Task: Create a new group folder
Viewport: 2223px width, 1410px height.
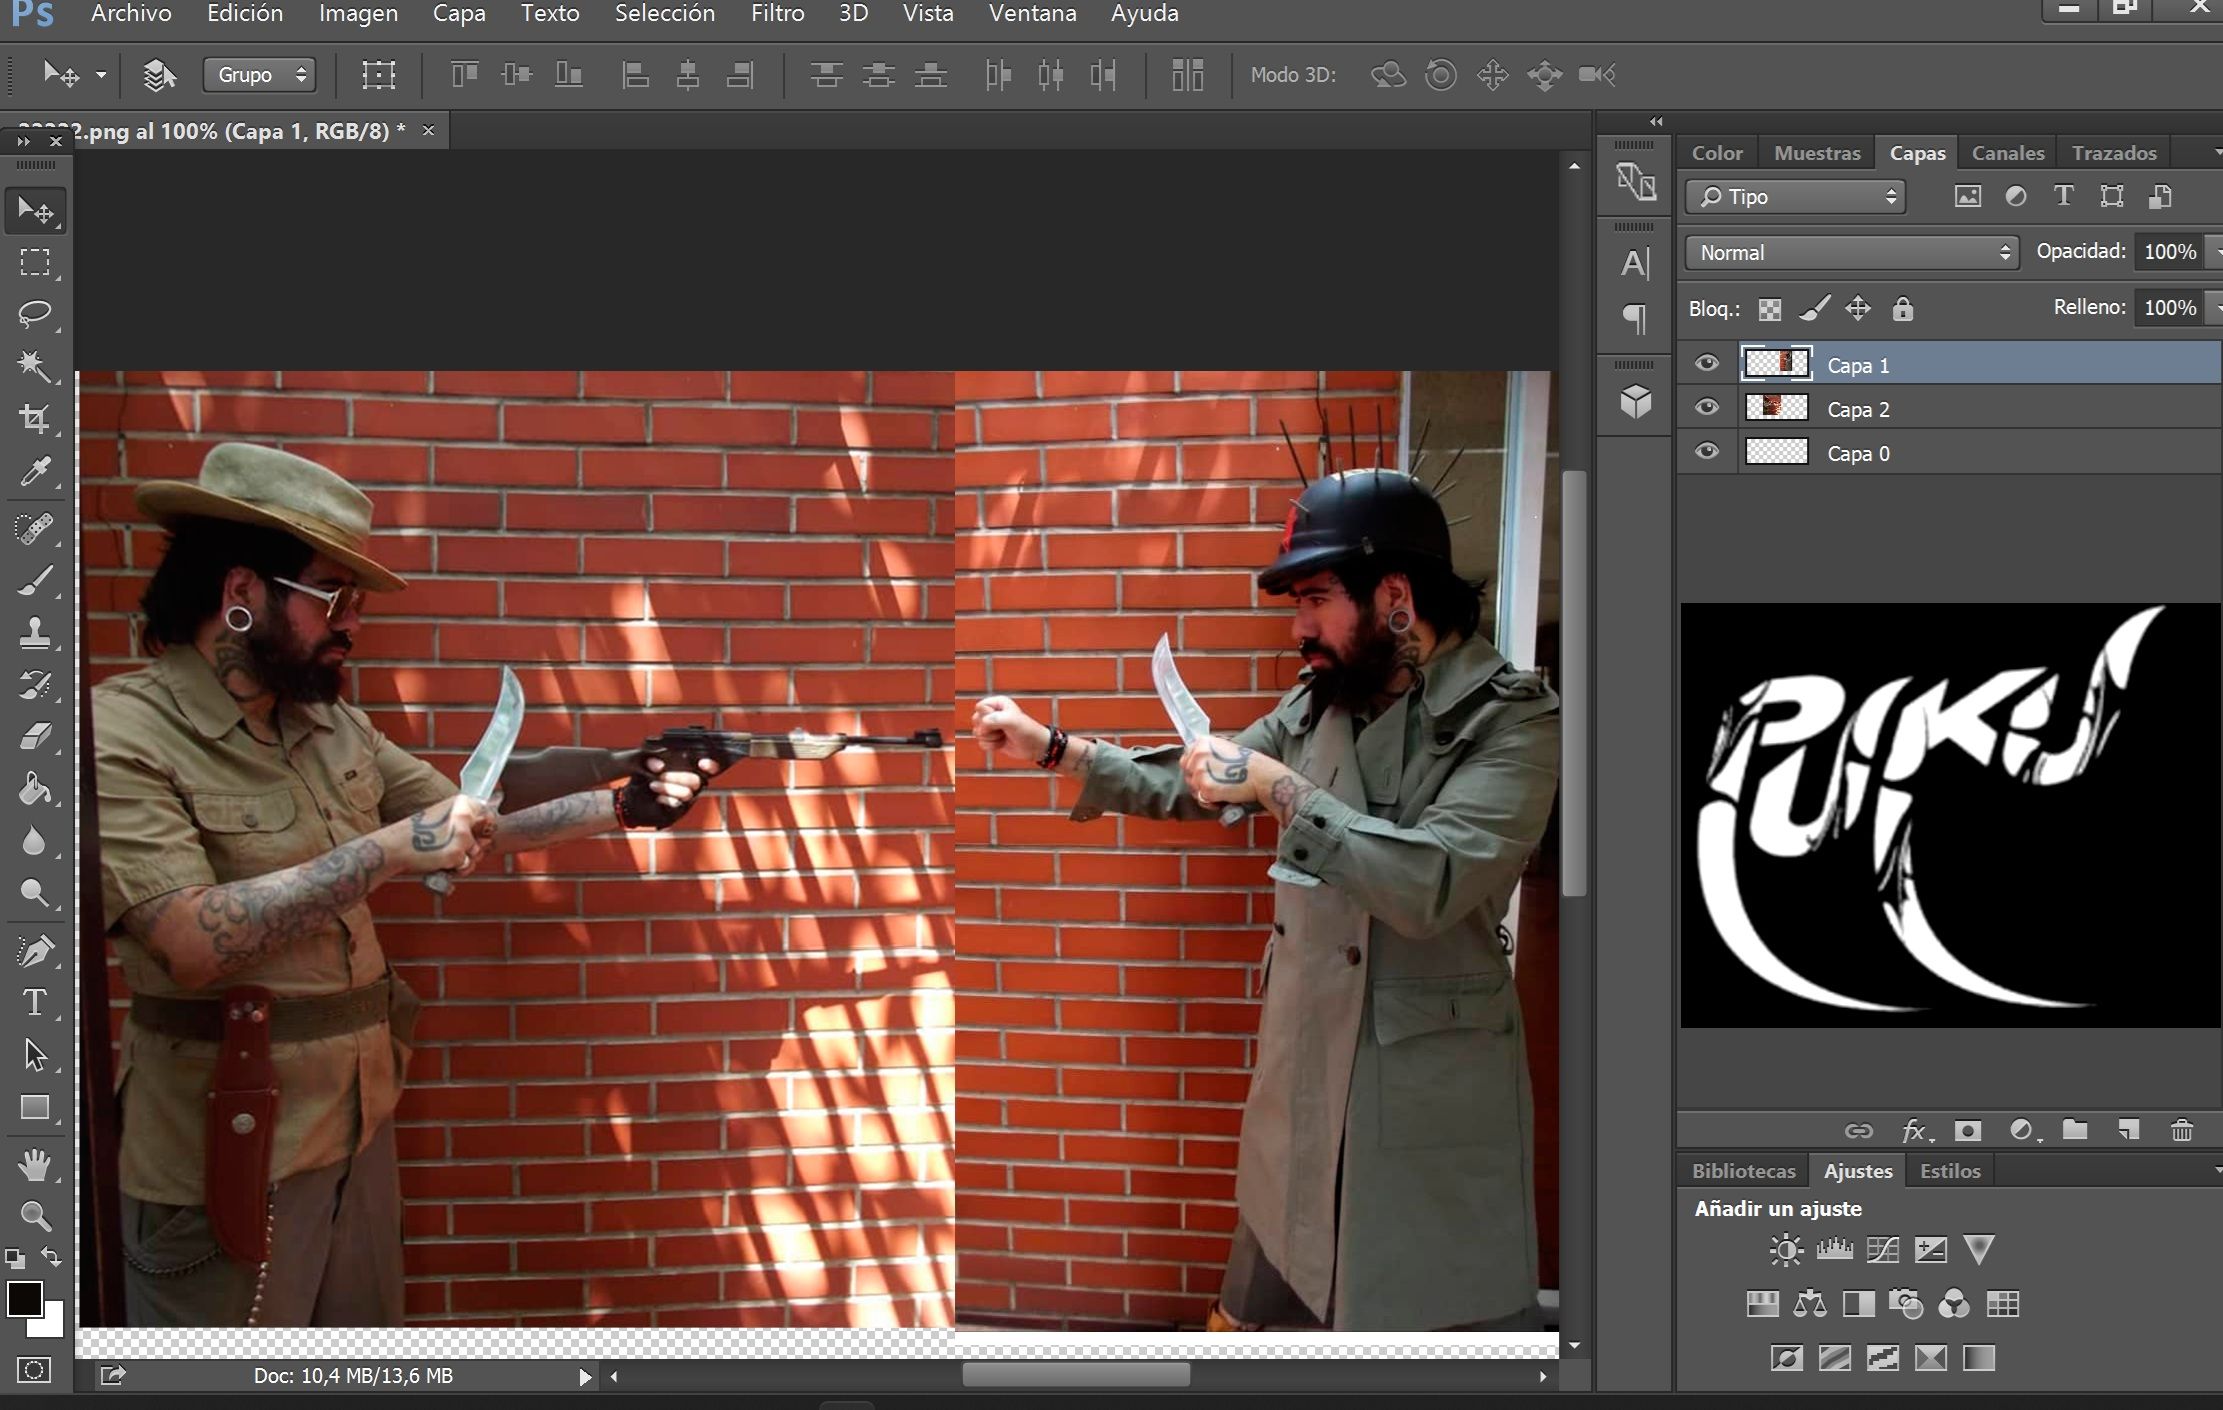Action: (x=2075, y=1130)
